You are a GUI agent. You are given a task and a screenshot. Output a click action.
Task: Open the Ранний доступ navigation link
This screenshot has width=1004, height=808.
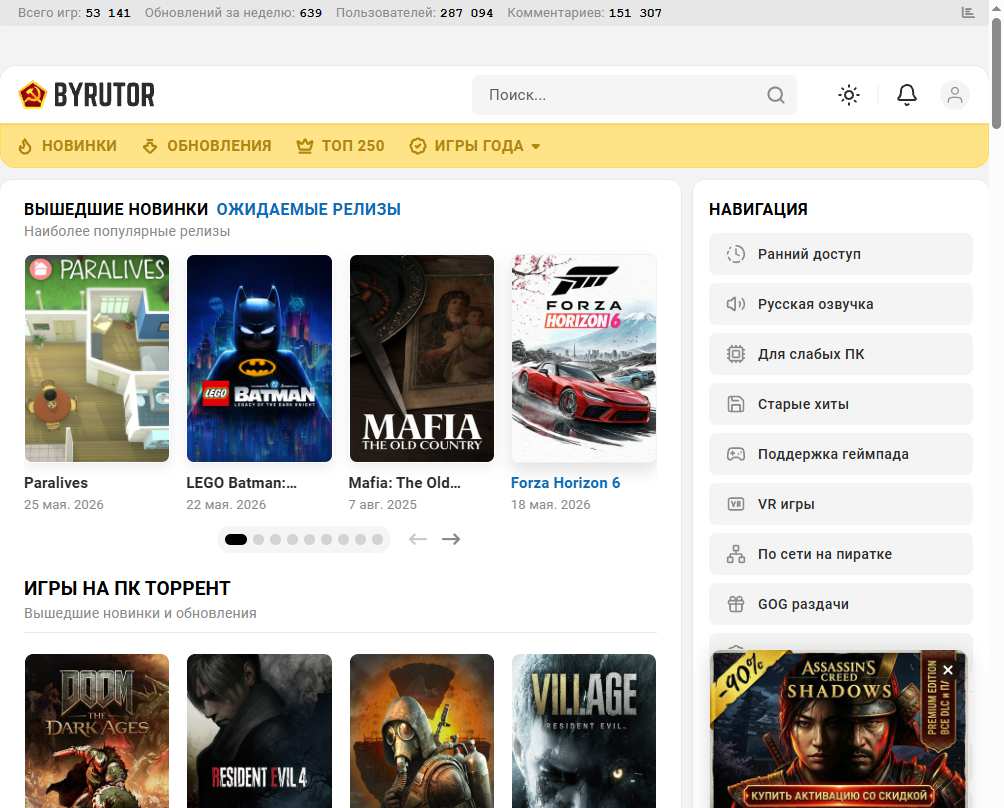(x=841, y=254)
